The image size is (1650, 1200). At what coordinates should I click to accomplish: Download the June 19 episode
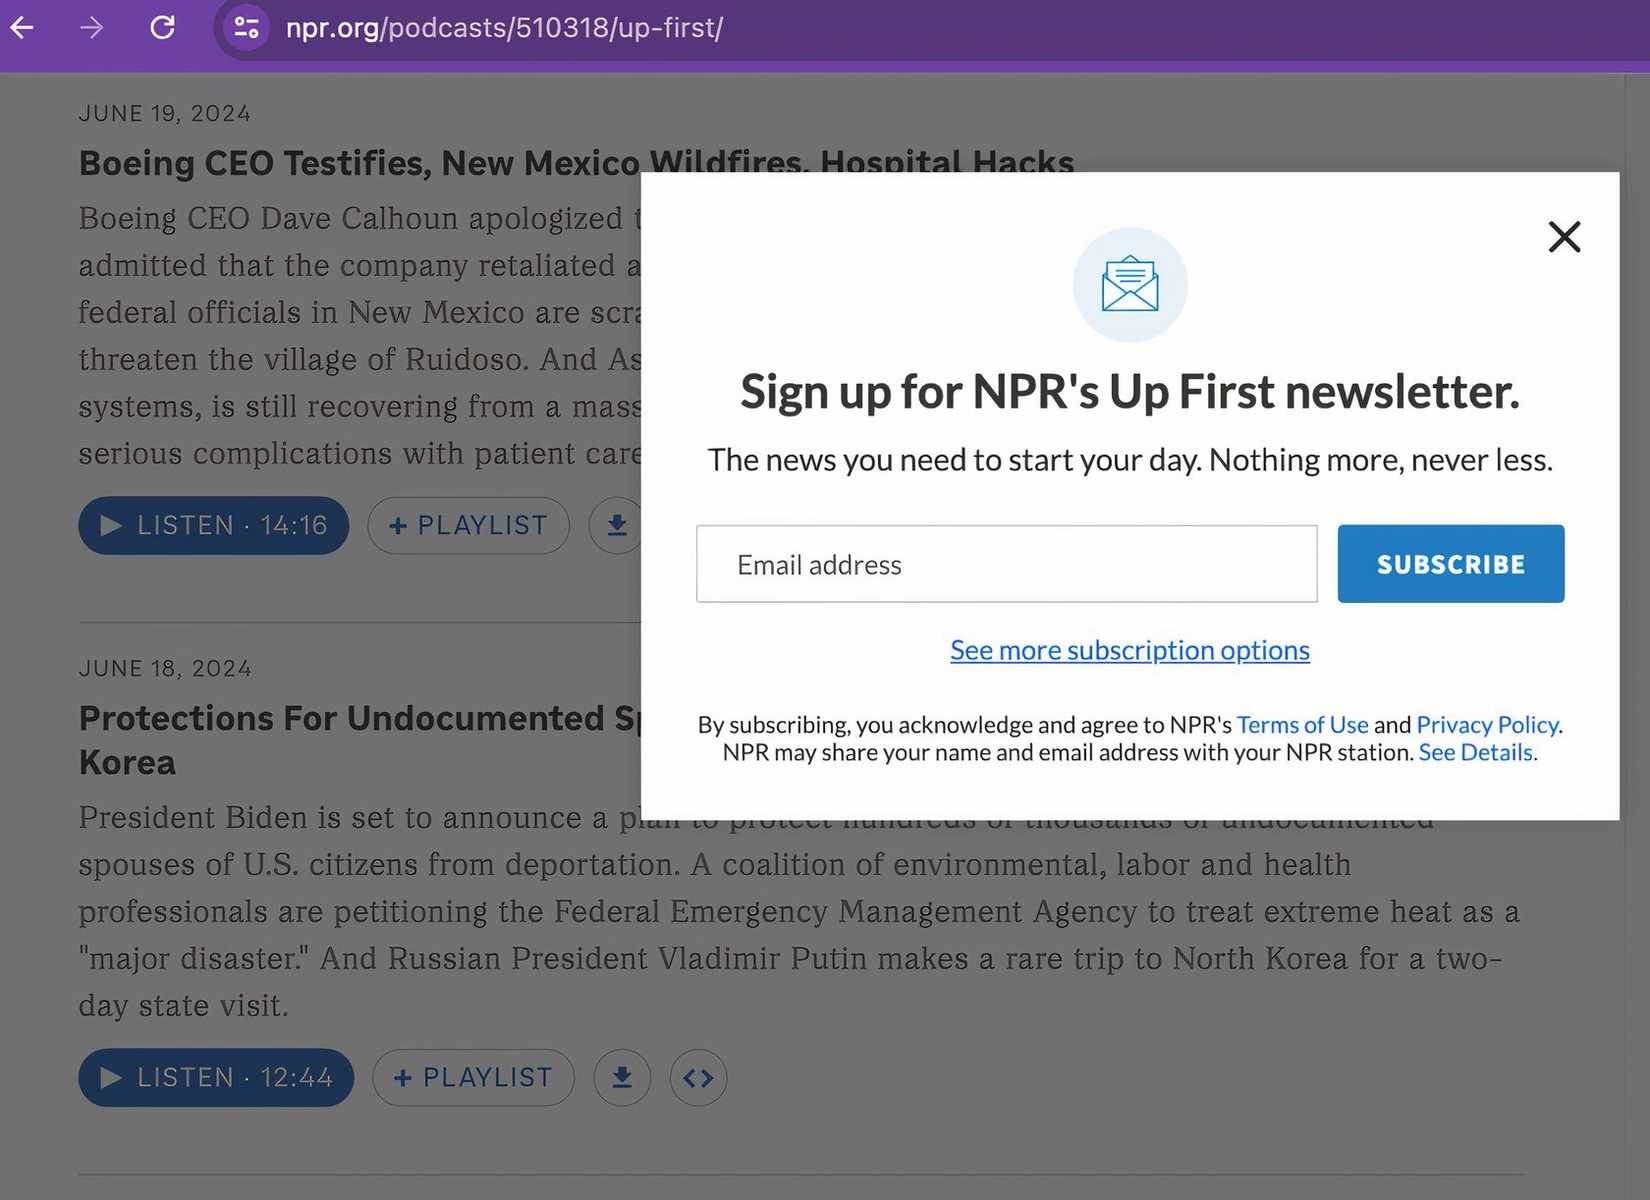coord(618,524)
